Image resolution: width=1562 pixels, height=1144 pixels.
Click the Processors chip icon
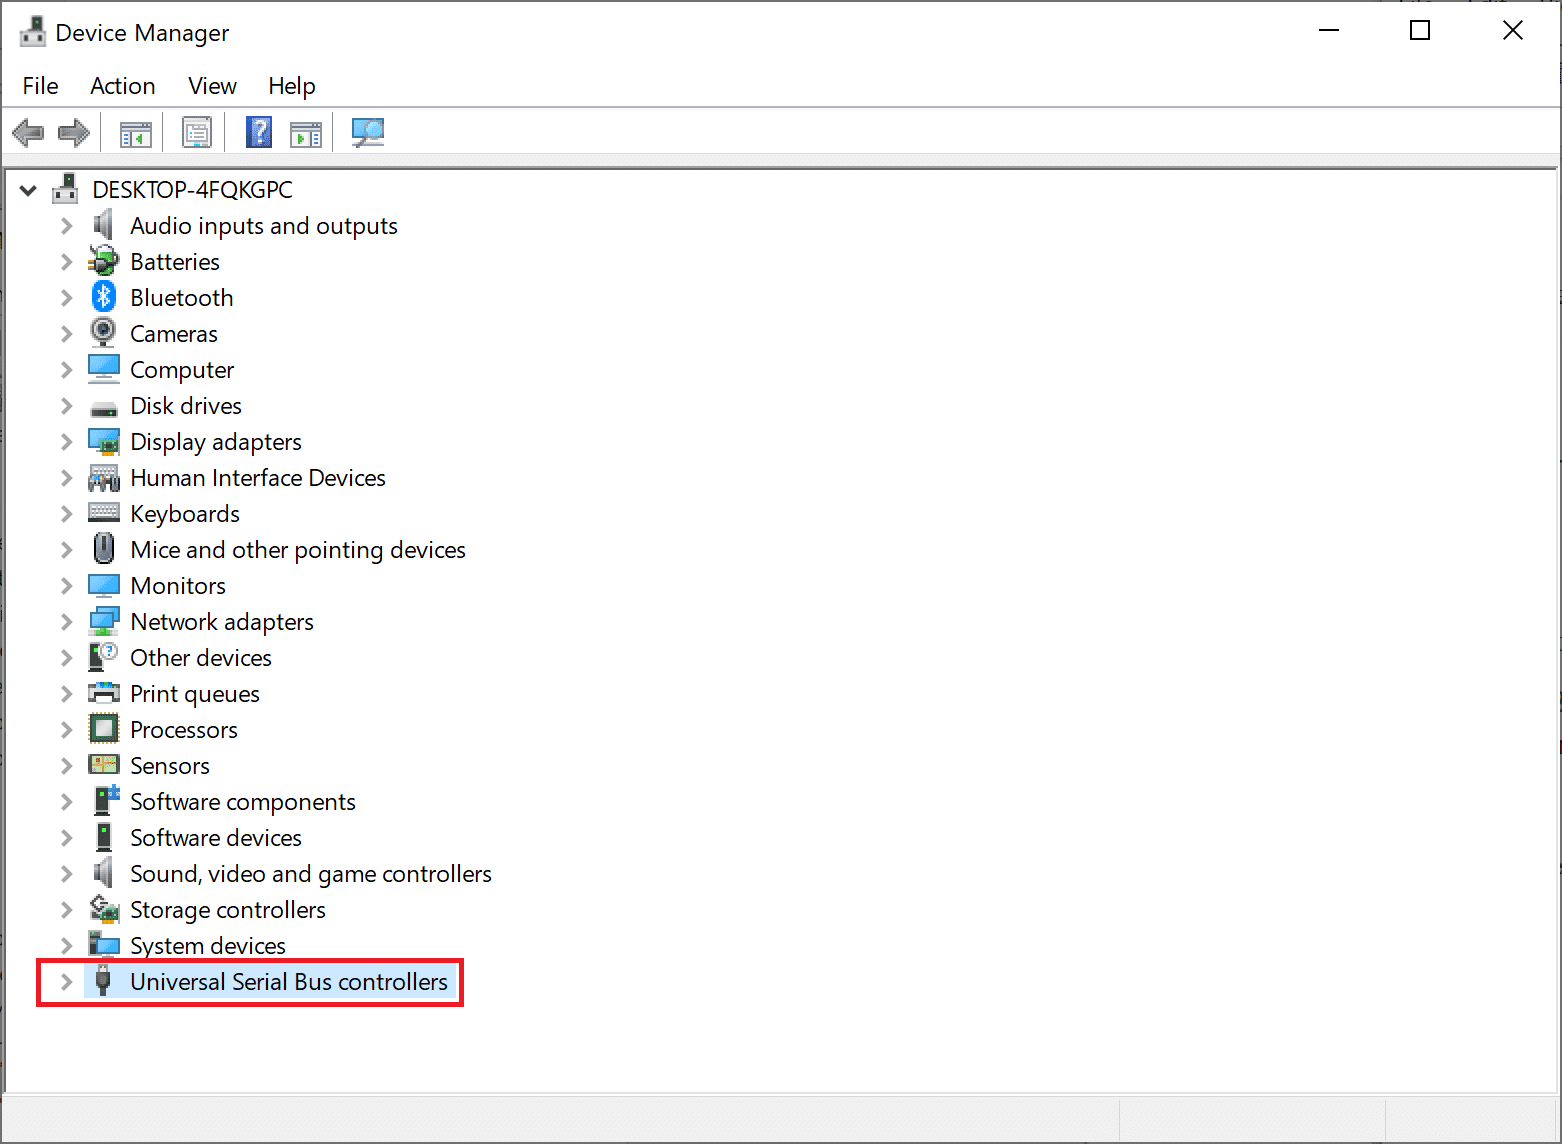click(x=104, y=729)
